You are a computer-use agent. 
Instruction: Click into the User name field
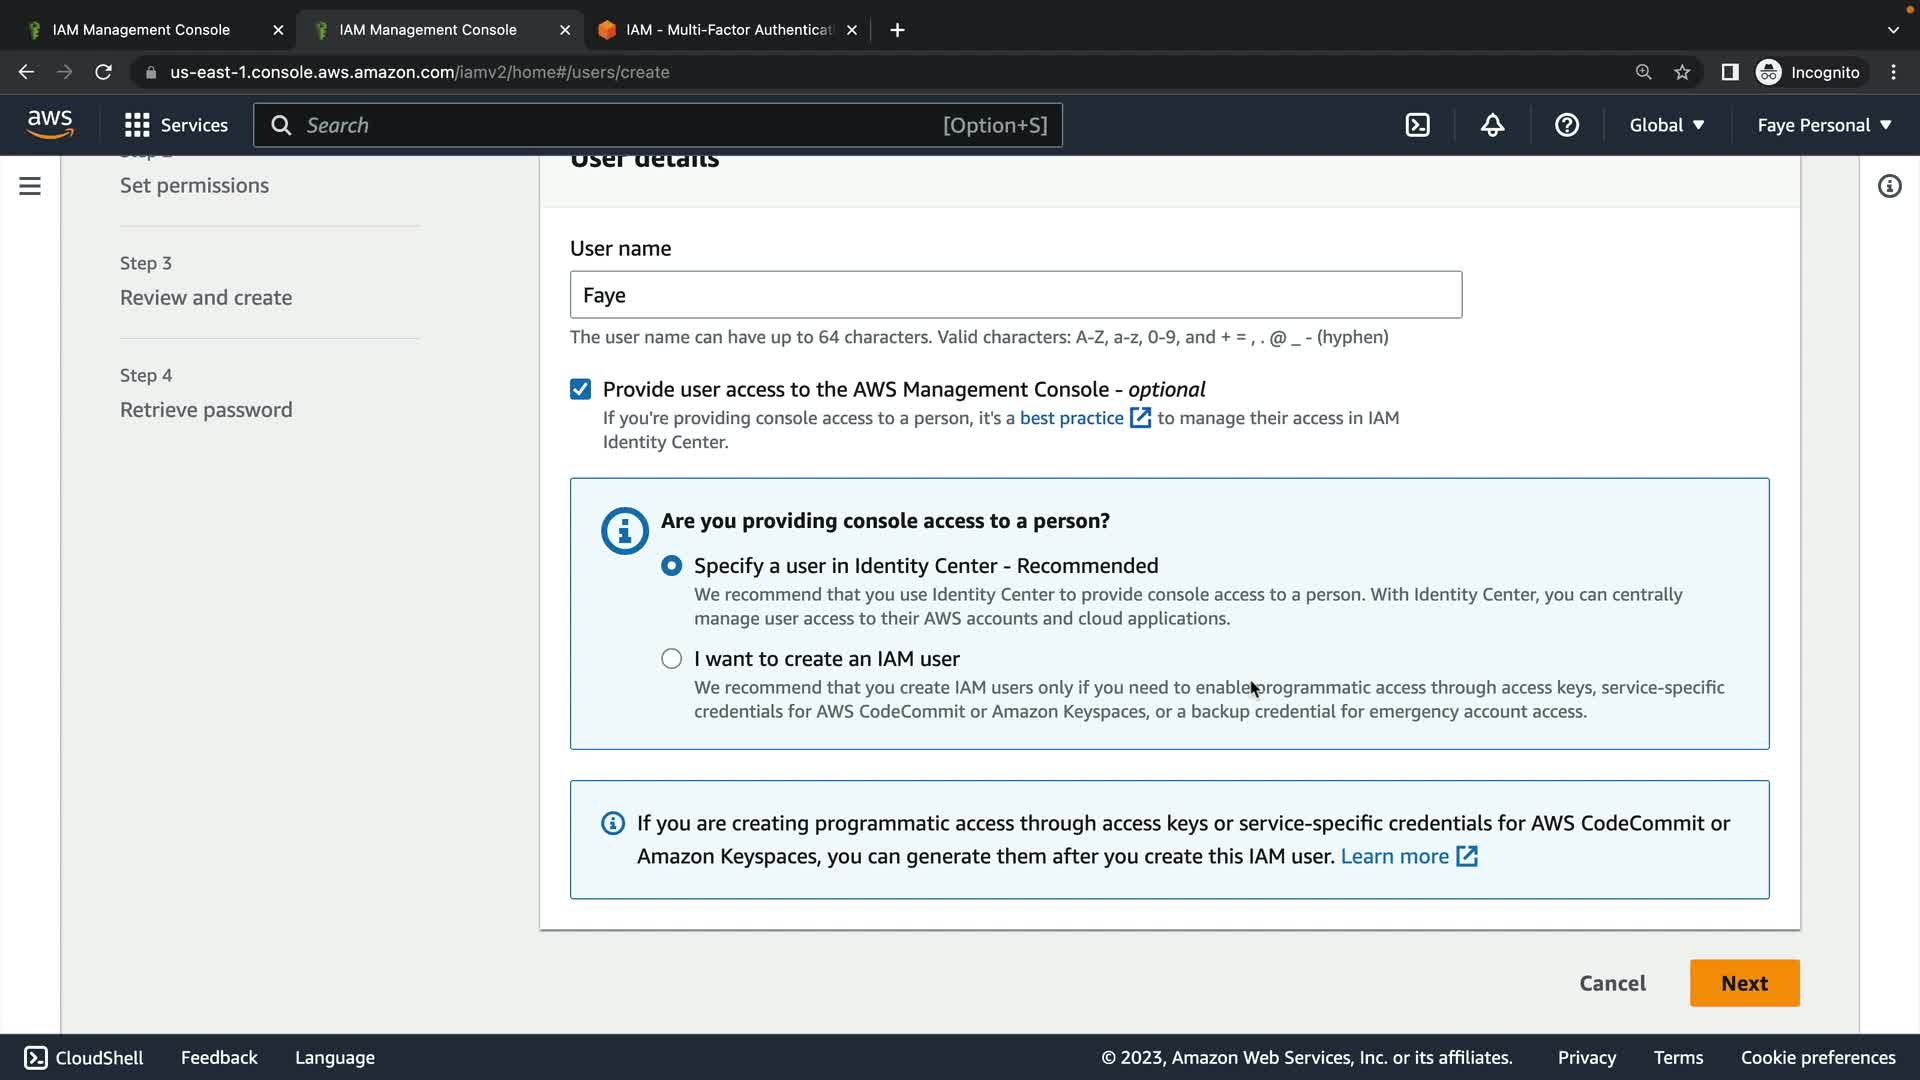1015,295
